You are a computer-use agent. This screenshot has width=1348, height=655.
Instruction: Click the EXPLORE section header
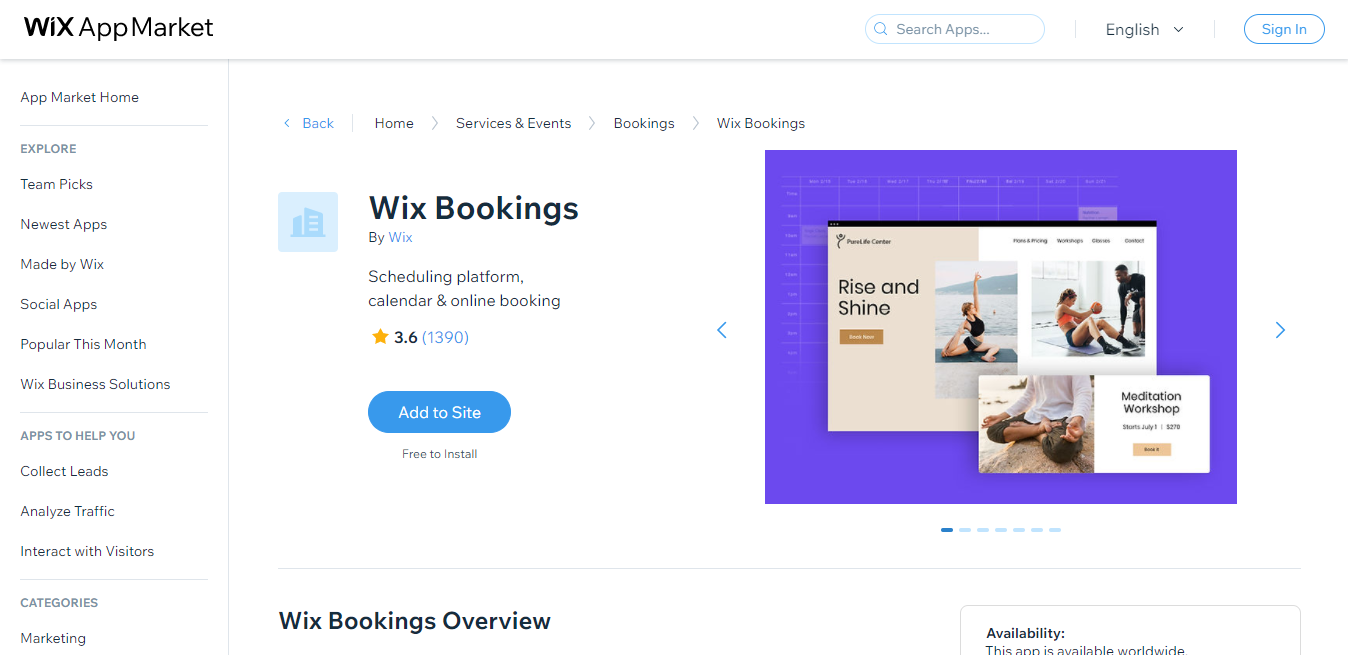tap(49, 149)
